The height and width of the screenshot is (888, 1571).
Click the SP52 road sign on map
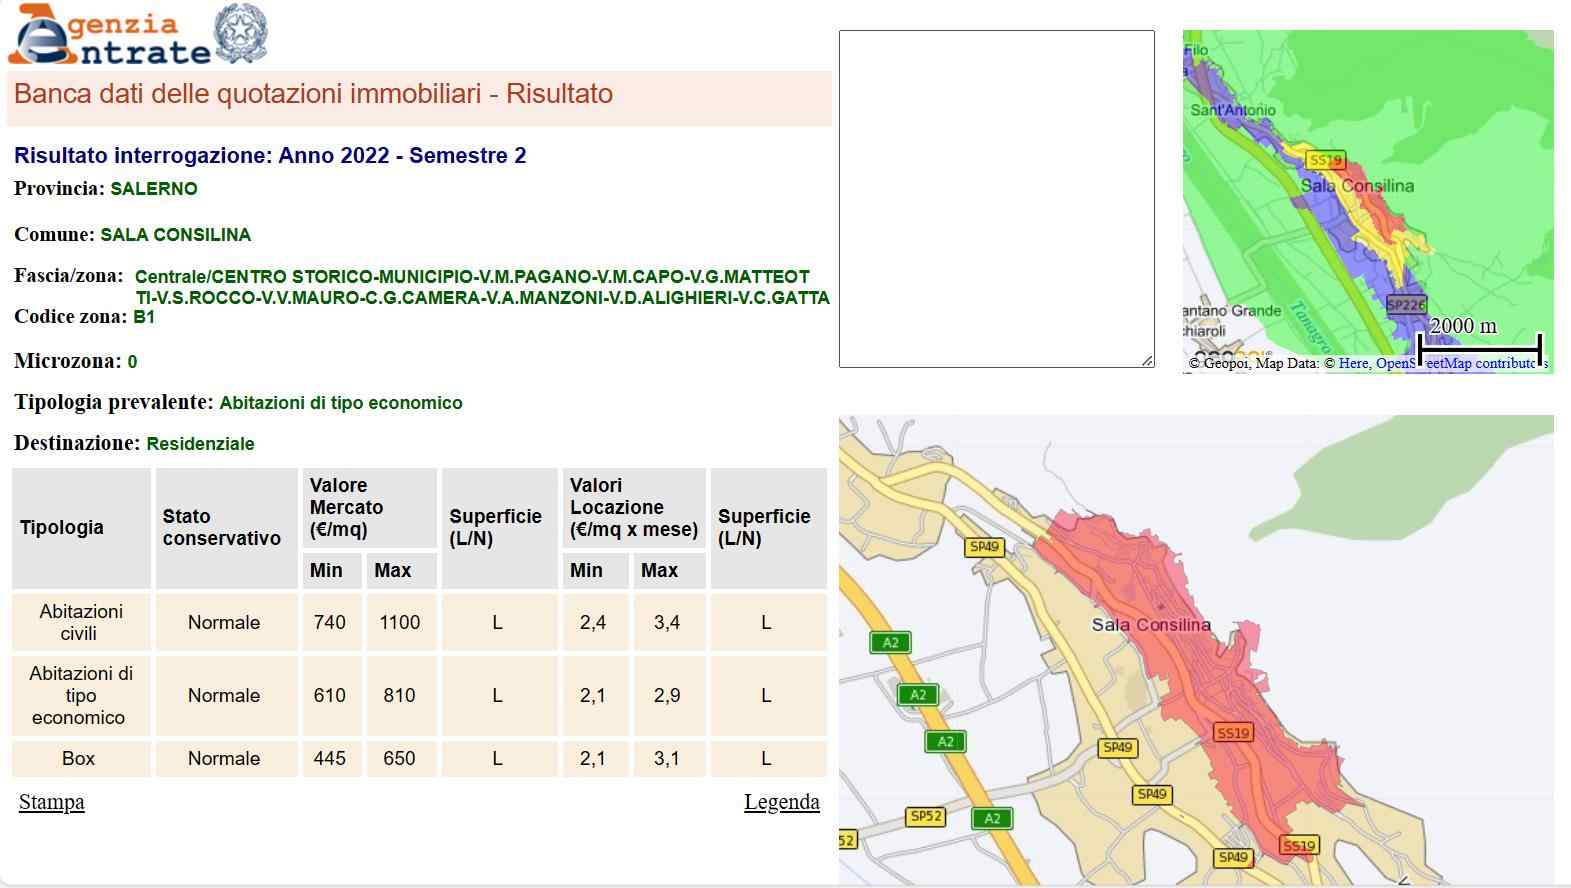[x=926, y=817]
